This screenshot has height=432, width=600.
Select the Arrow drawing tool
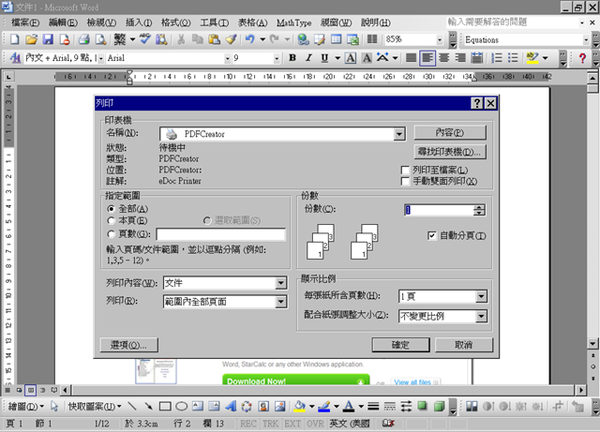tap(148, 406)
